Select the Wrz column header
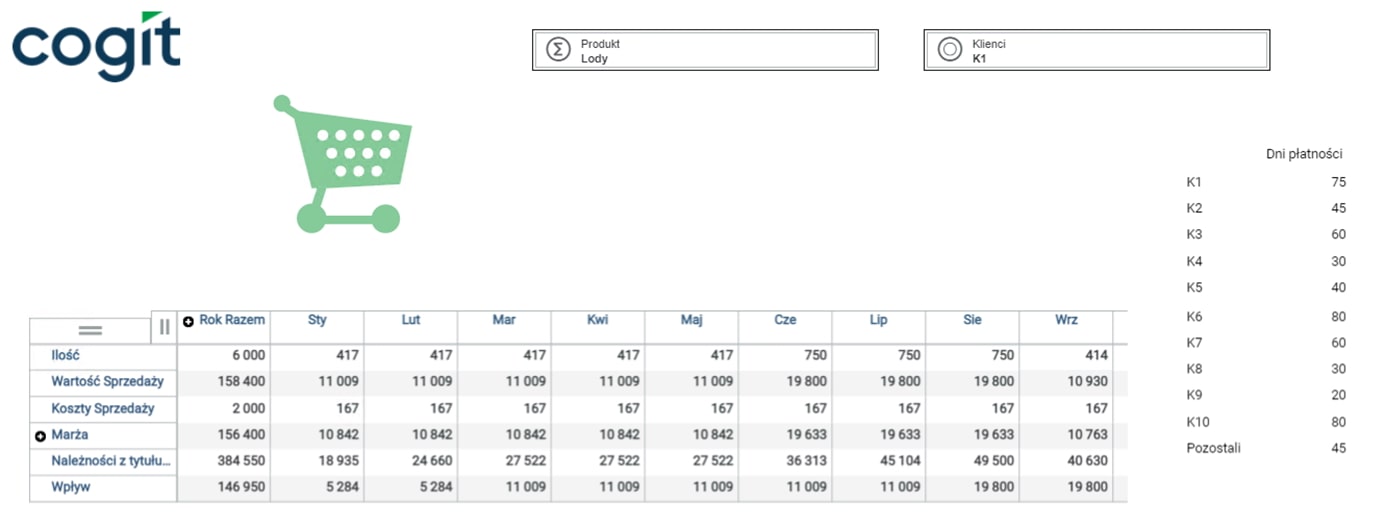The image size is (1385, 525). pos(1066,320)
